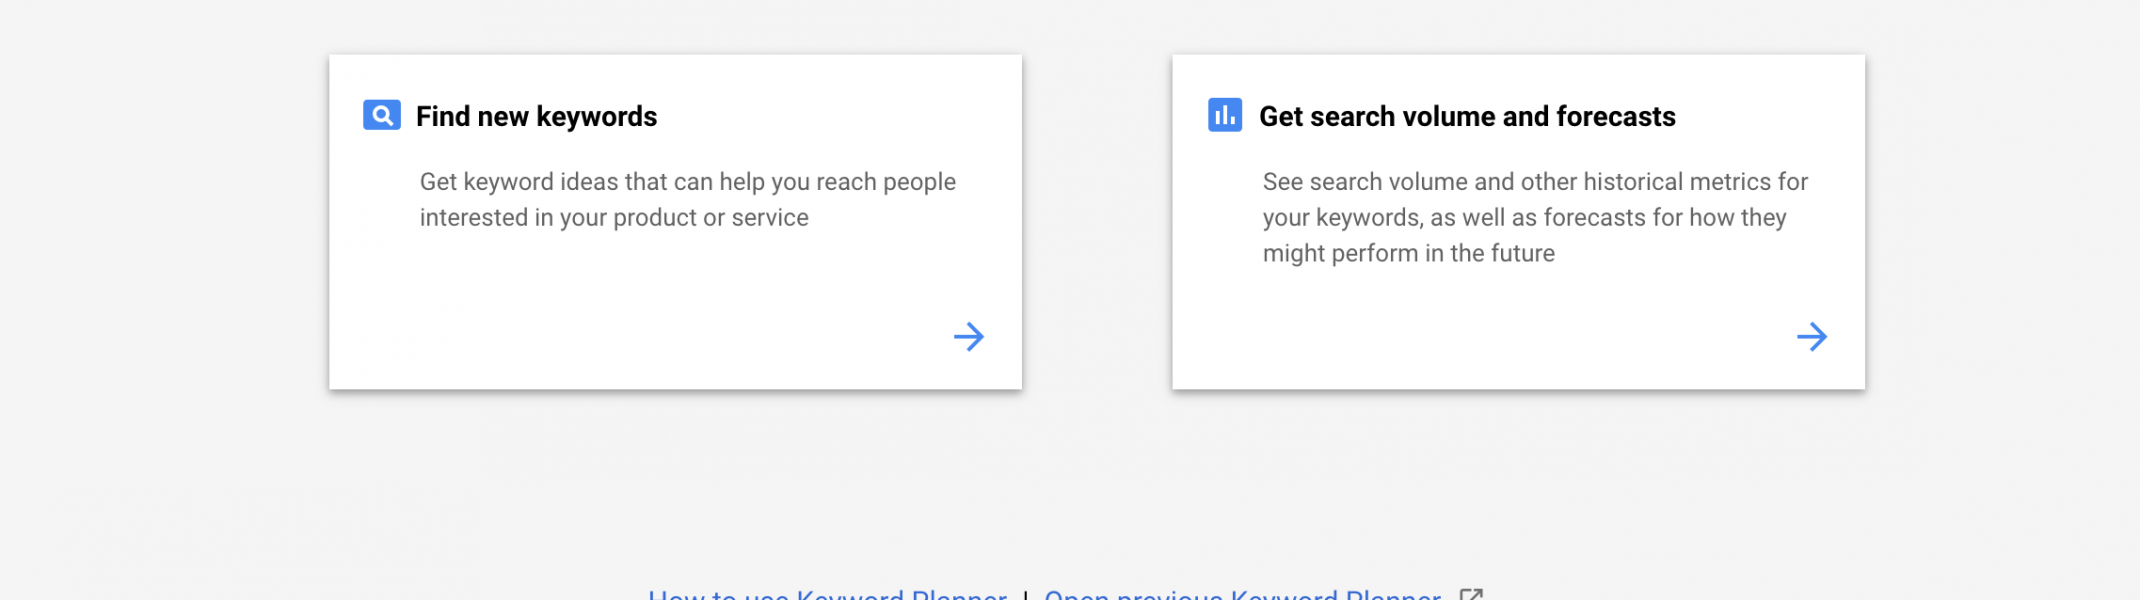Select the Get search volume and forecasts heading
Screen dimensions: 2140x600
pyautogui.click(x=1467, y=117)
